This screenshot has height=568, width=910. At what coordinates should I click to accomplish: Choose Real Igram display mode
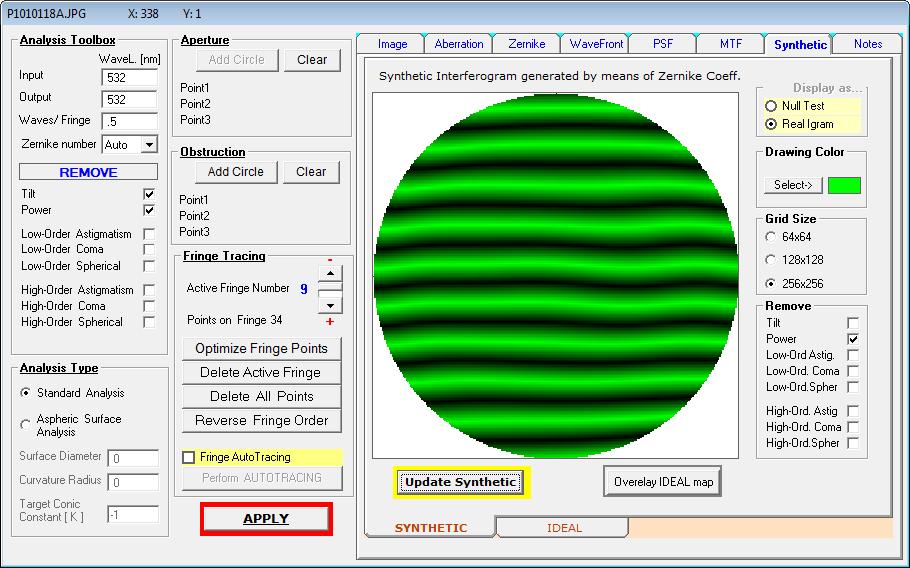771,124
